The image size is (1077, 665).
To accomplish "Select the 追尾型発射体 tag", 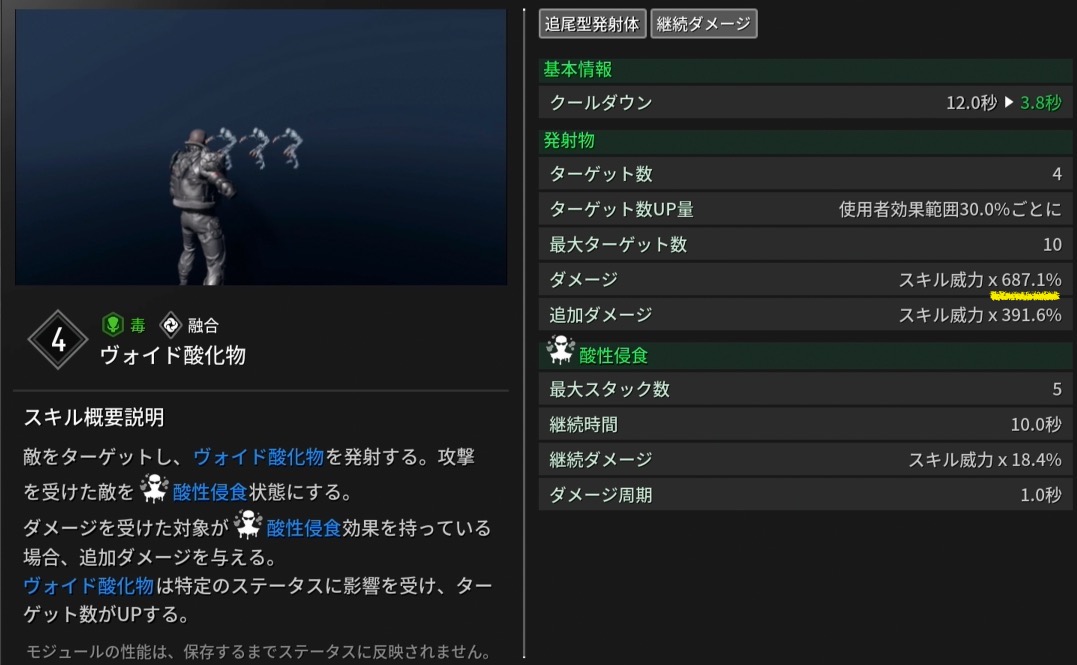I will [x=592, y=24].
